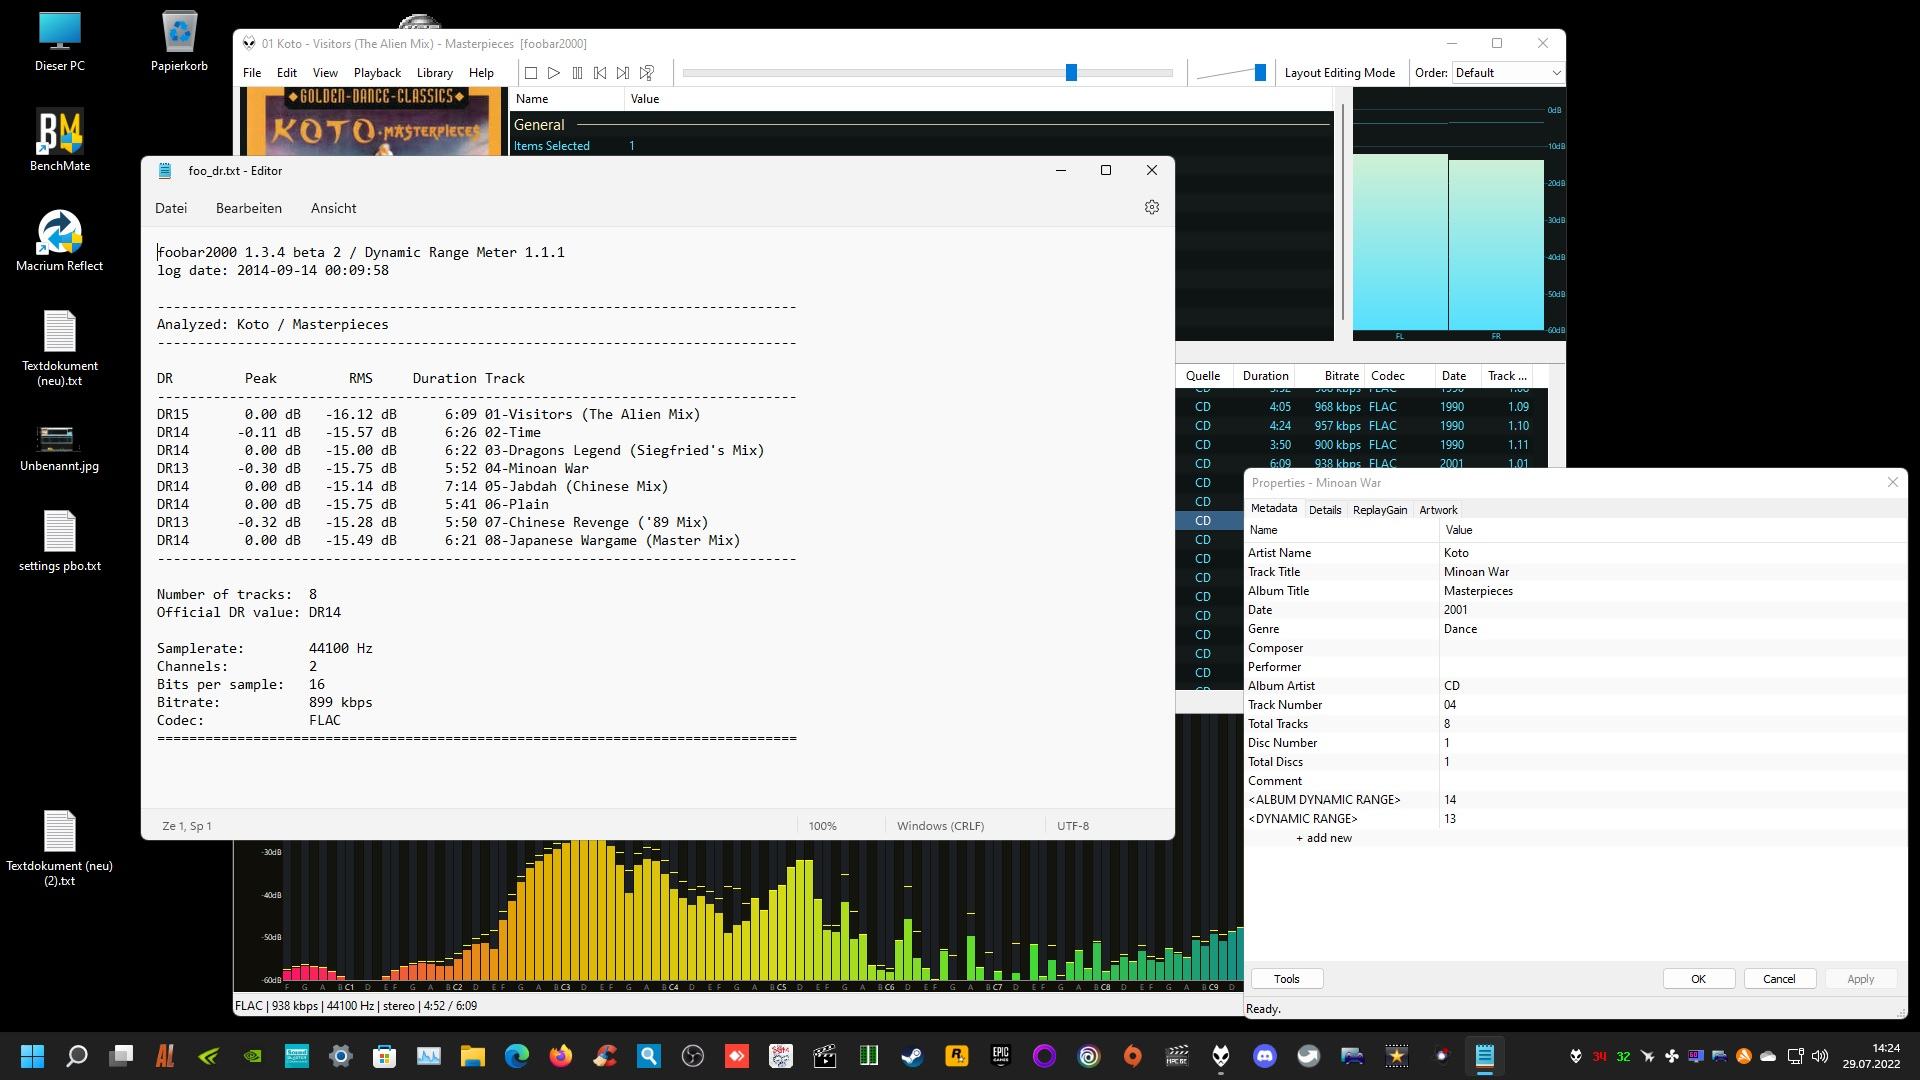
Task: Open Epic Games Launcher from taskbar
Action: 1000,1056
